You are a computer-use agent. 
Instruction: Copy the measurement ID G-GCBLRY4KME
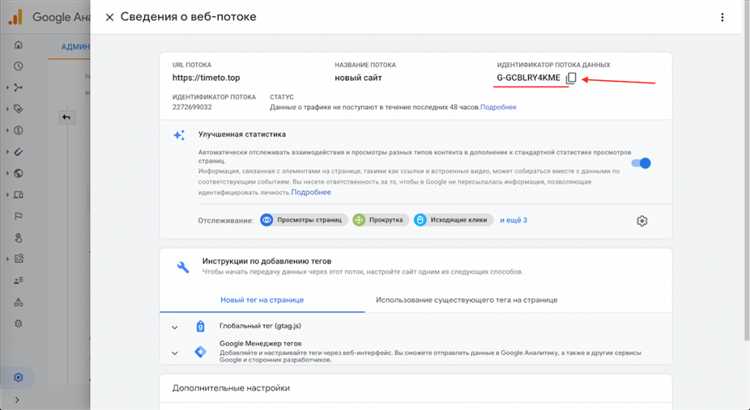click(571, 78)
